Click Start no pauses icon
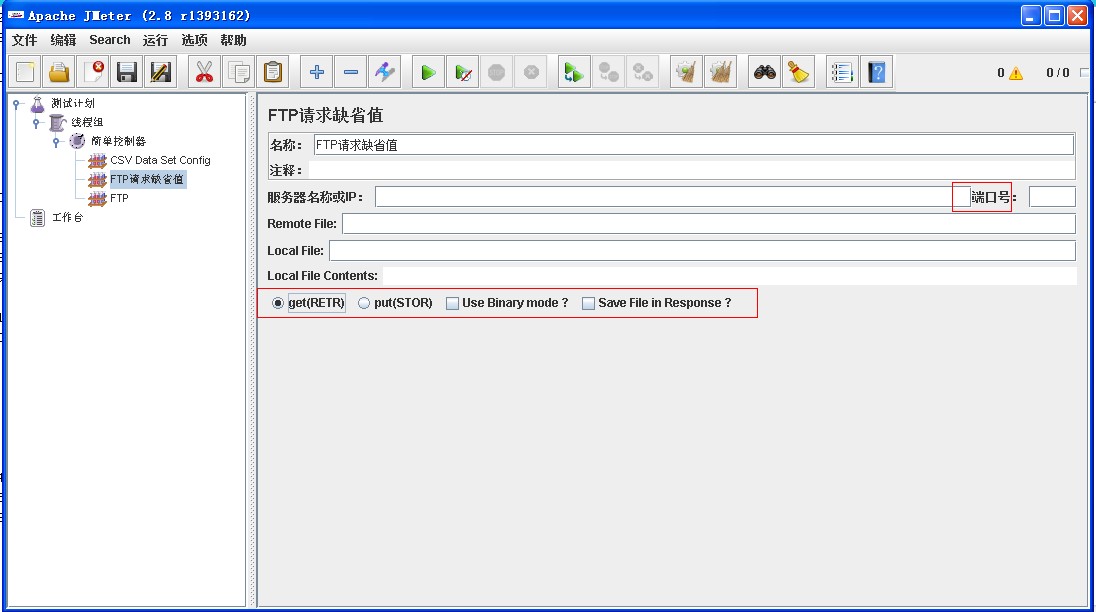This screenshot has width=1096, height=612. coord(463,72)
